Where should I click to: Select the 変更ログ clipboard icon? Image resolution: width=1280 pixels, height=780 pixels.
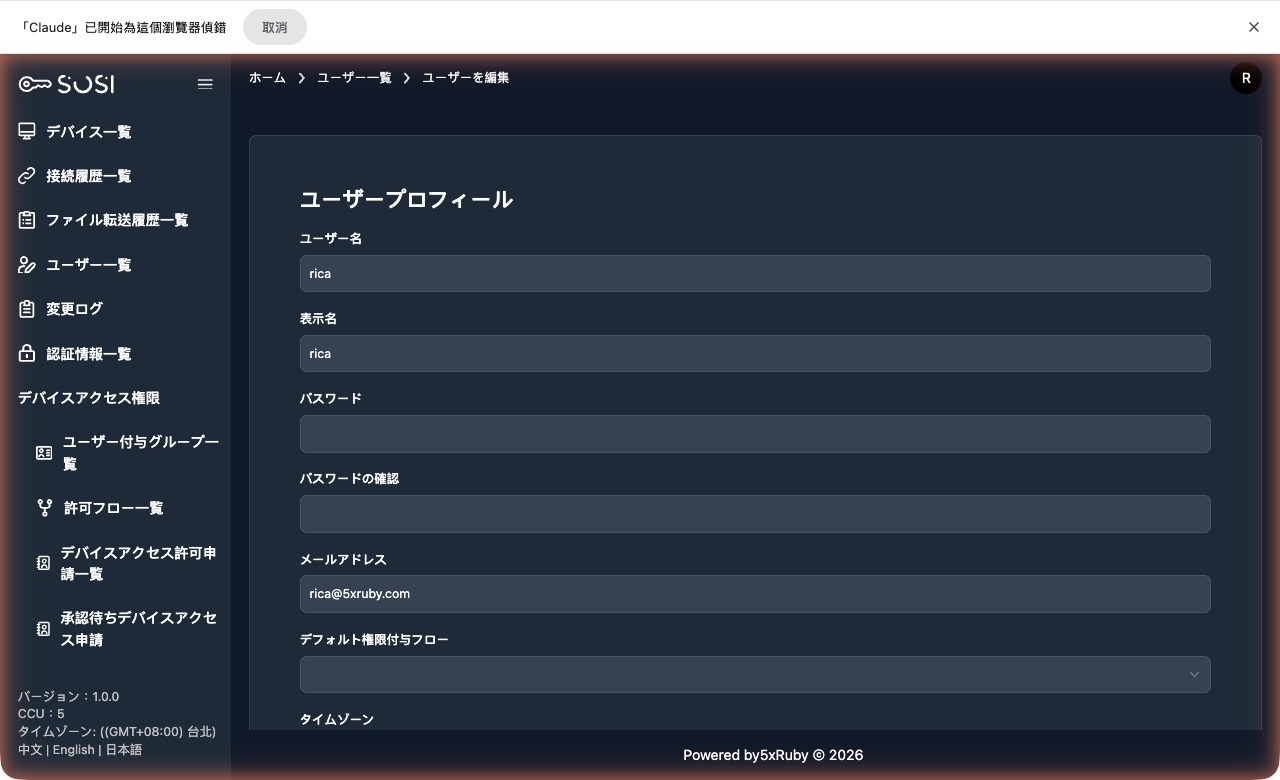pos(26,309)
